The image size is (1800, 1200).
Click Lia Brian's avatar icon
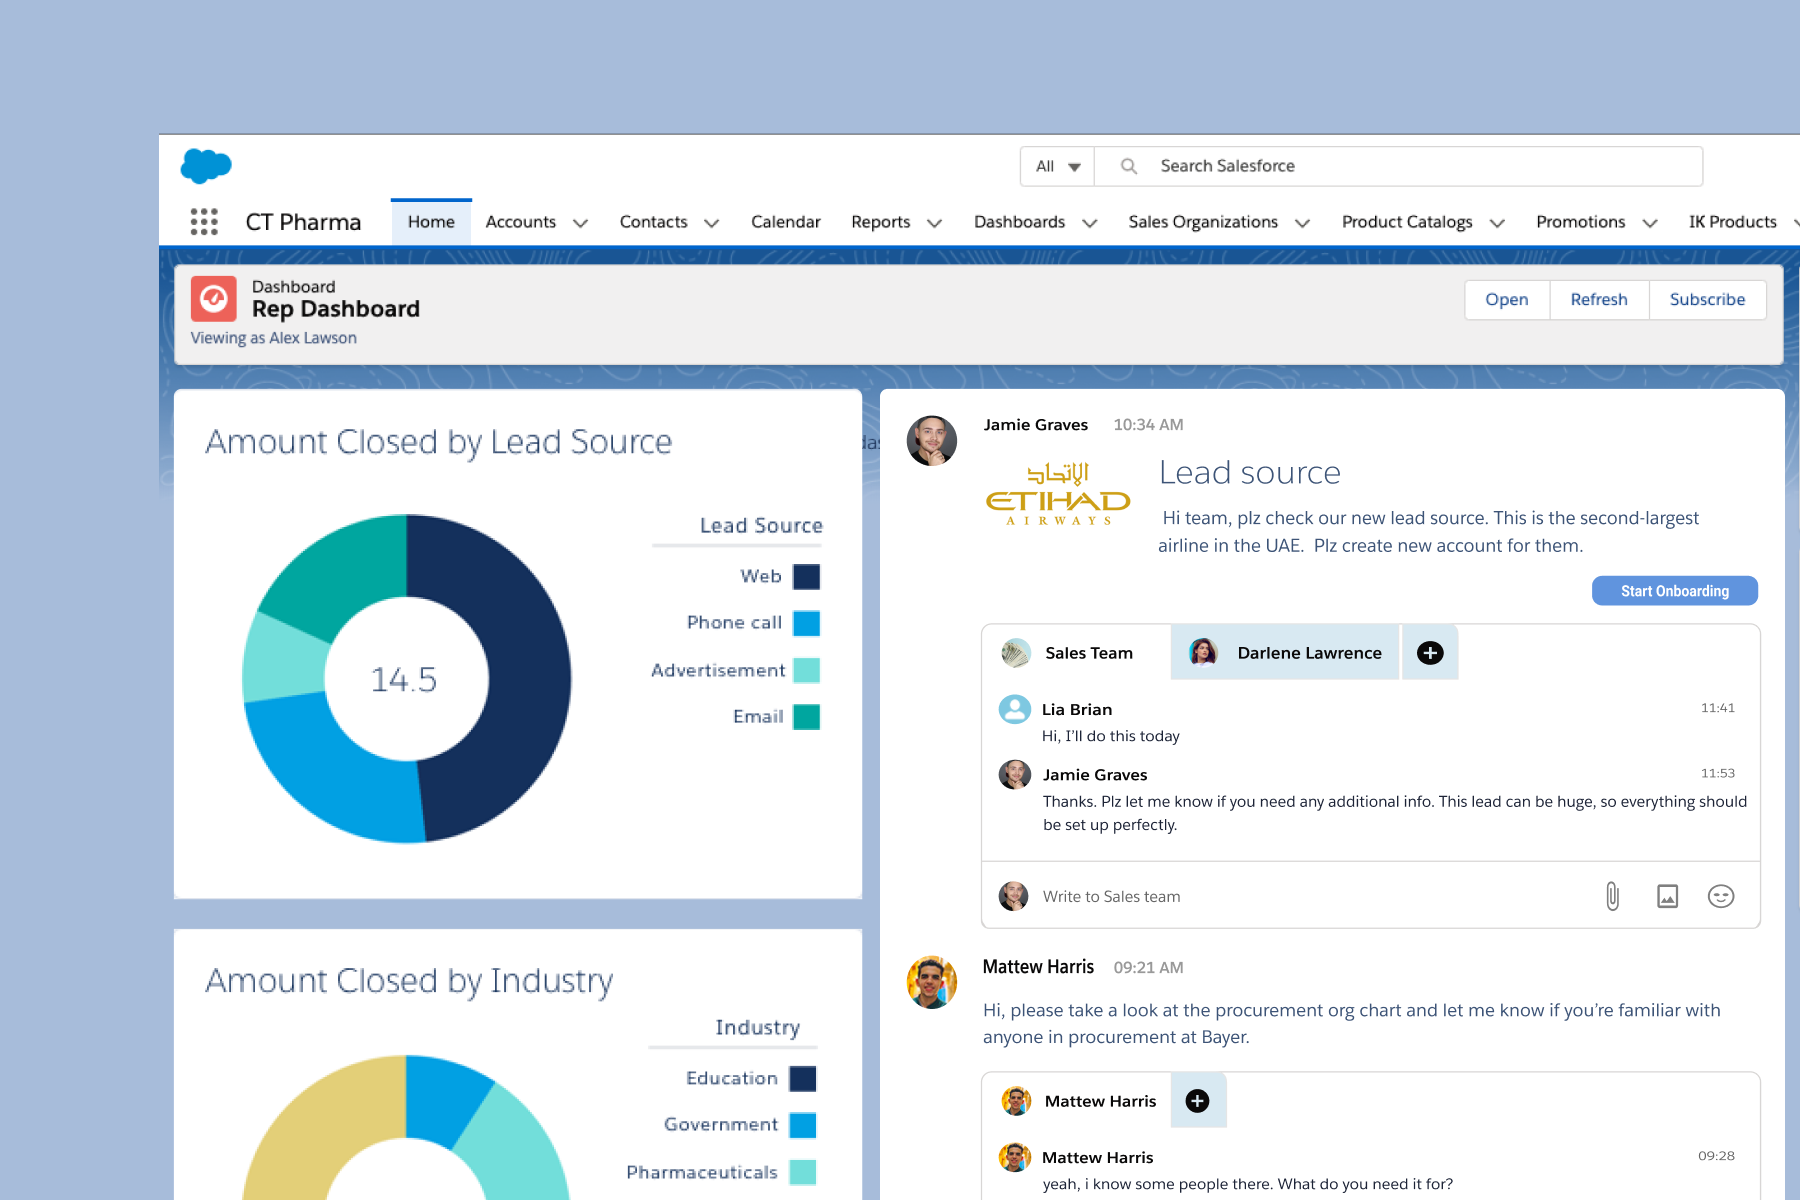point(1015,709)
